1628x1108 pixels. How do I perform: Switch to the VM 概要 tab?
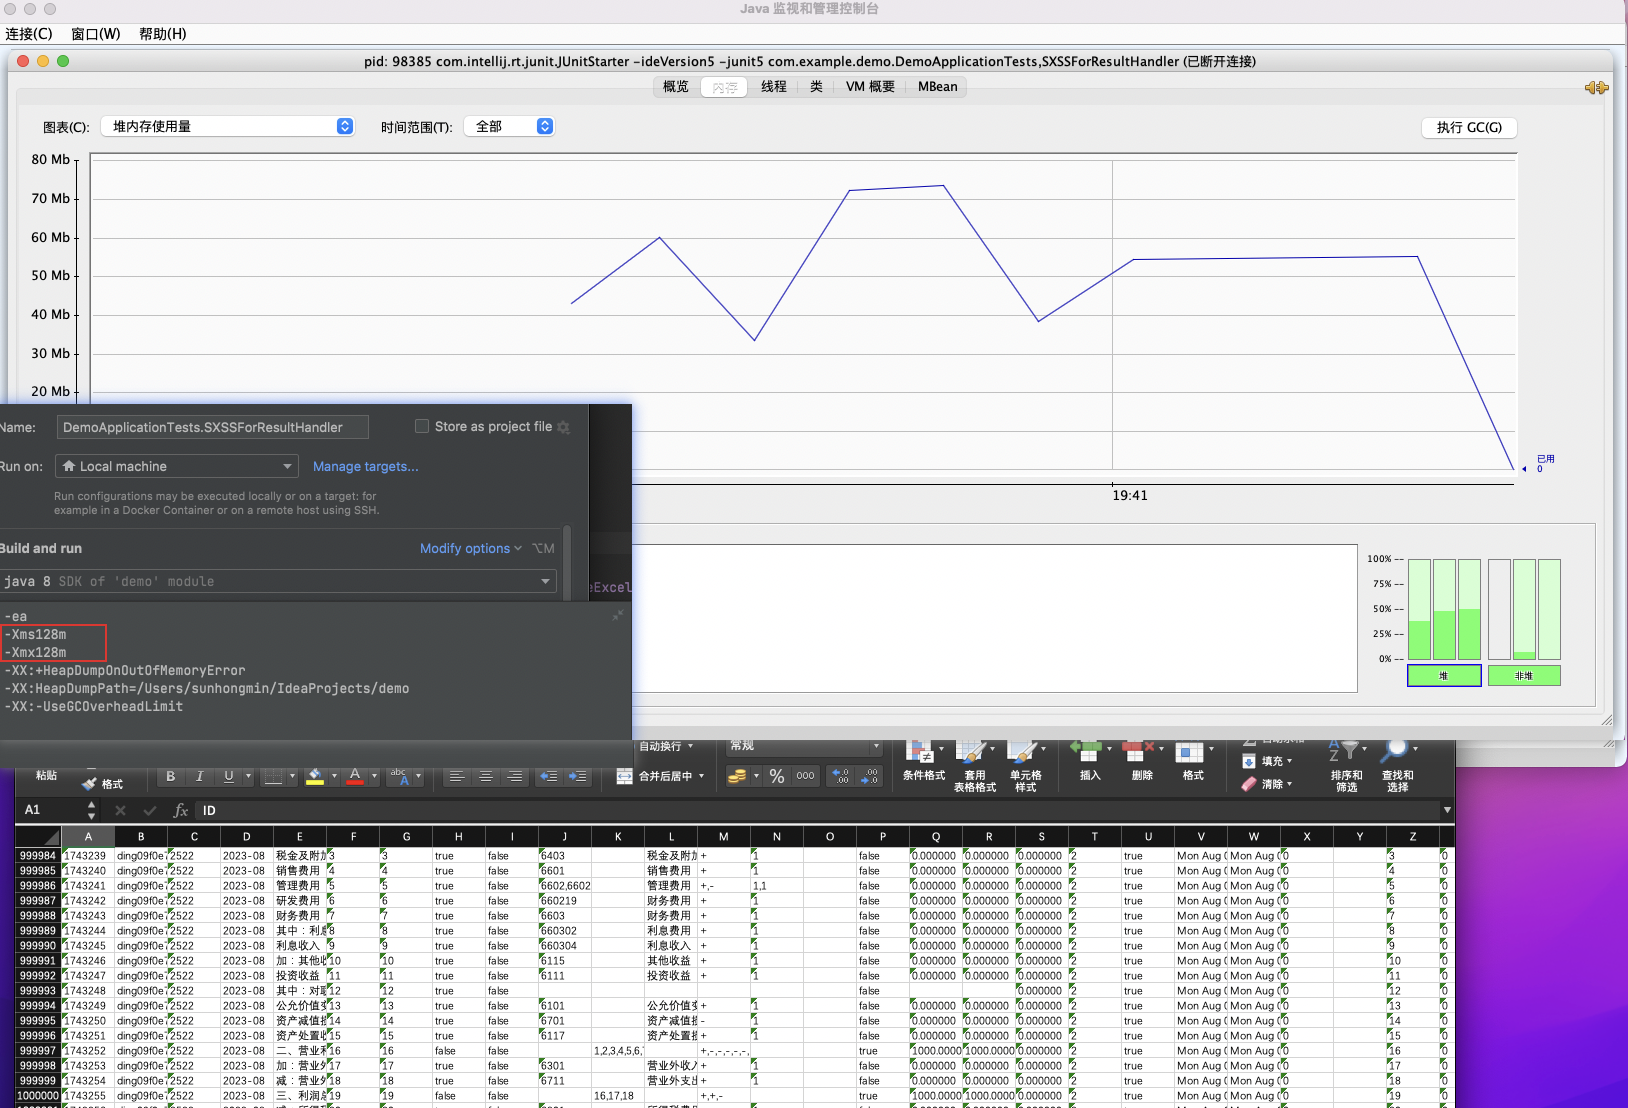click(870, 87)
